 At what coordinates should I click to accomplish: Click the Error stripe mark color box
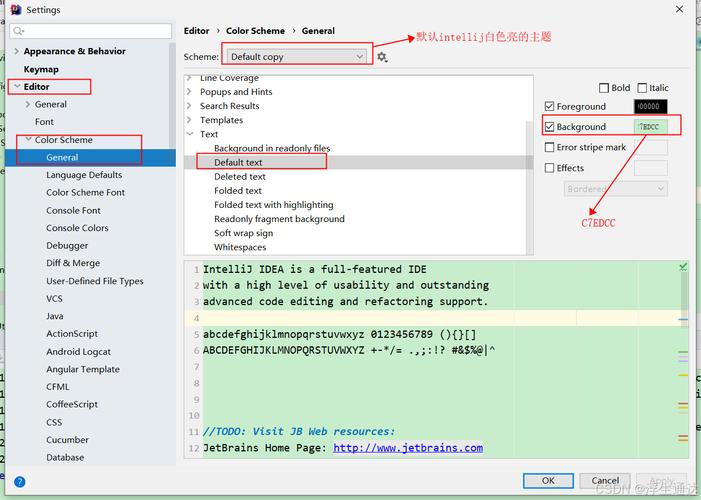click(x=650, y=147)
